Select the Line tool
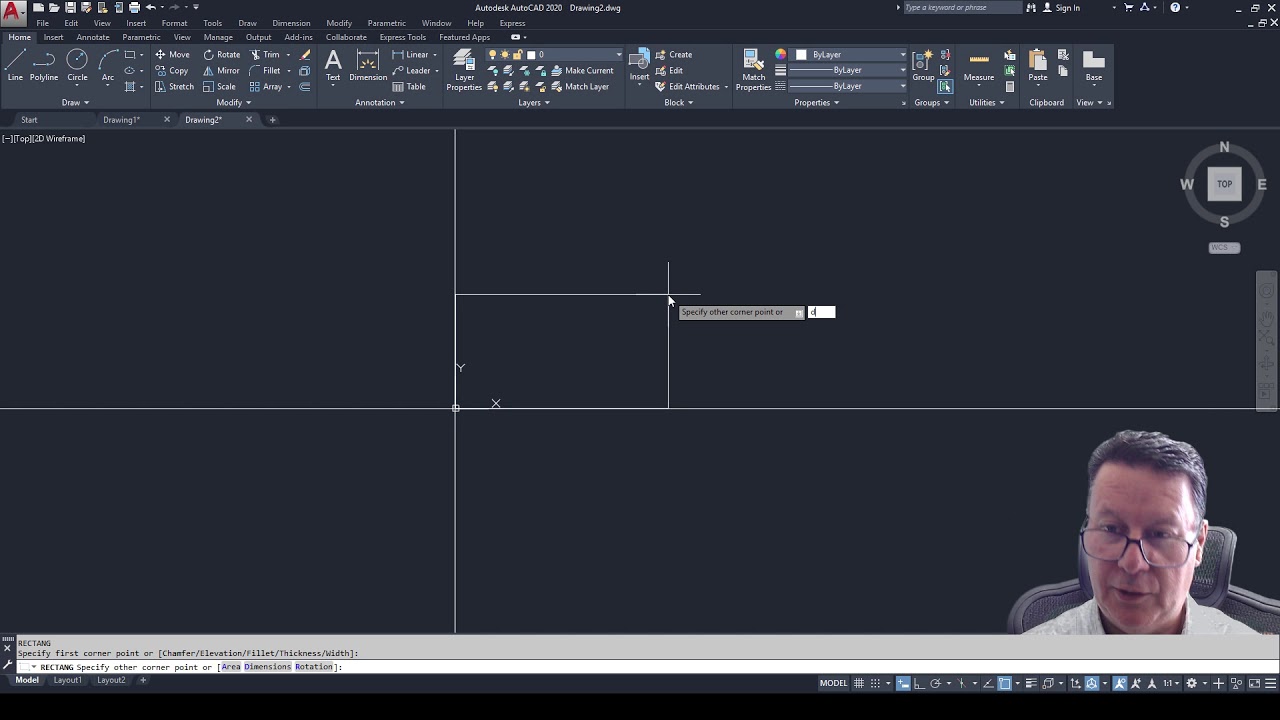This screenshot has width=1280, height=720. (x=15, y=66)
